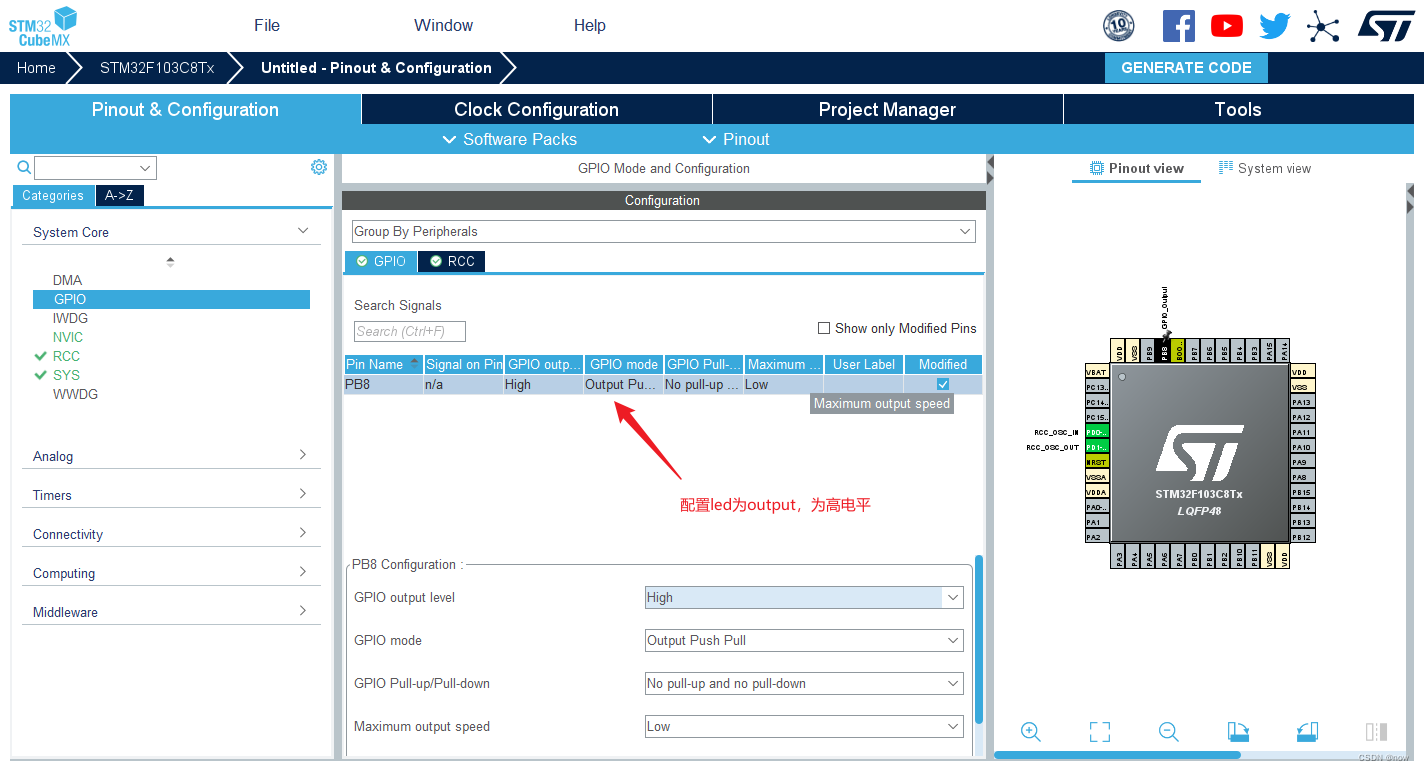This screenshot has width=1424, height=771.
Task: Go to the STM32F103C8Tx breadcrumb
Action: pos(157,68)
